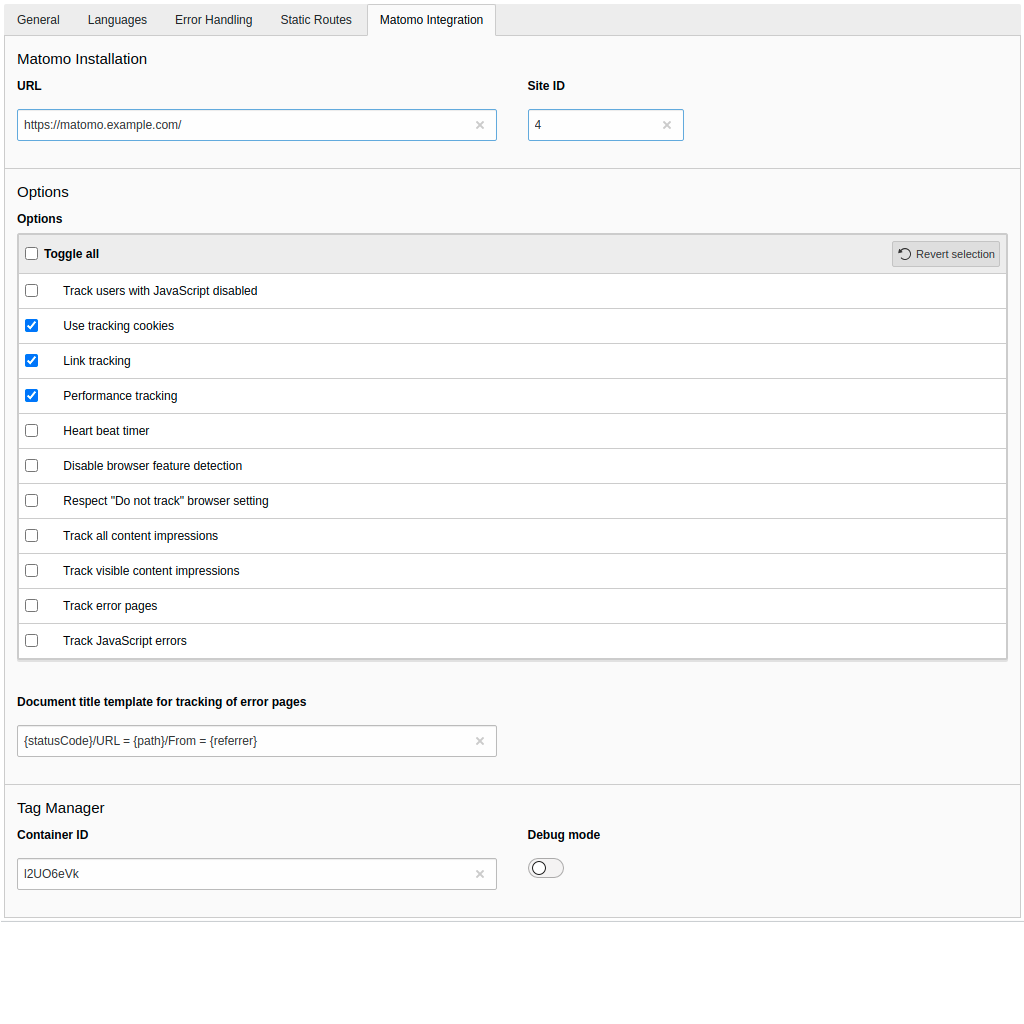
Task: Check Respect "Do not track" browser setting
Action: (32, 501)
